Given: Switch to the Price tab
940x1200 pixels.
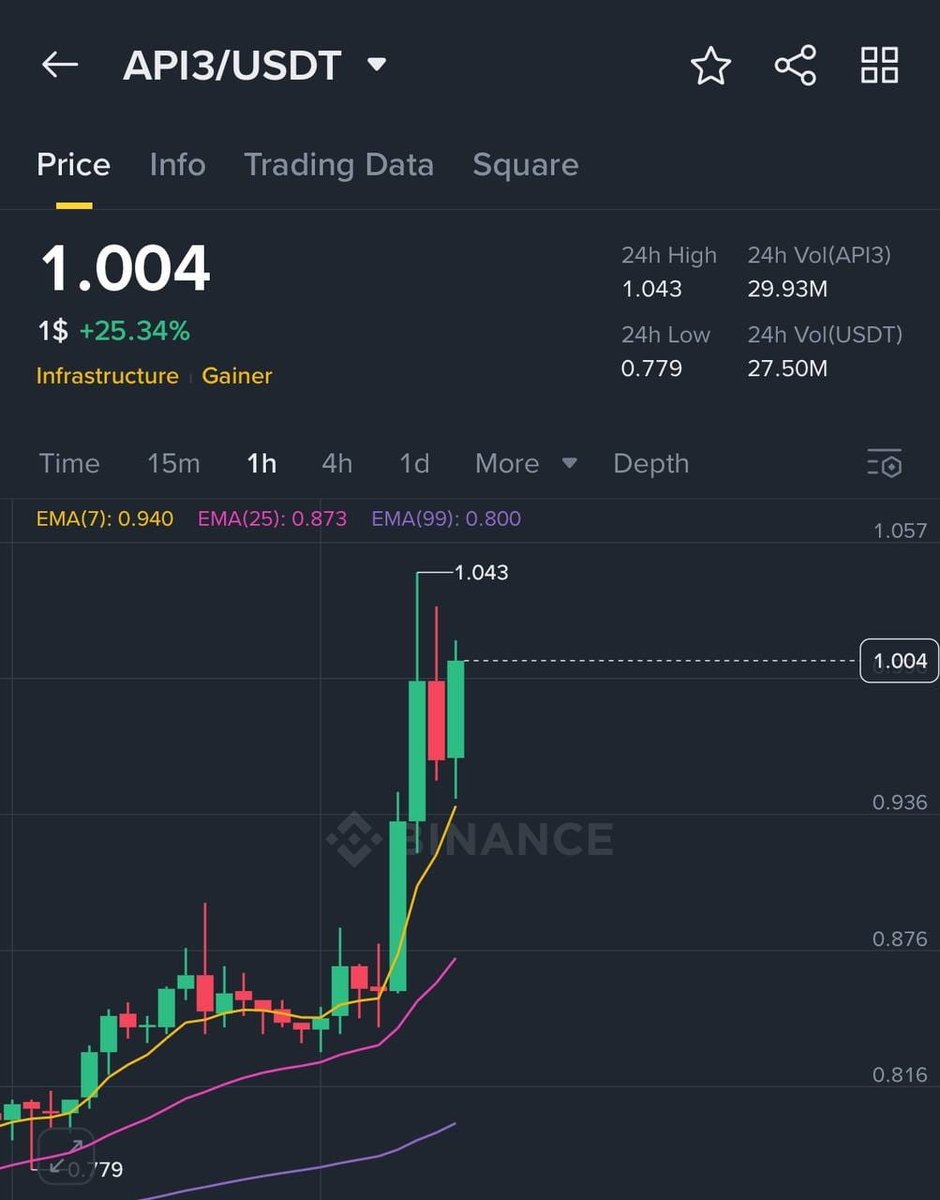Looking at the screenshot, I should click(x=74, y=164).
